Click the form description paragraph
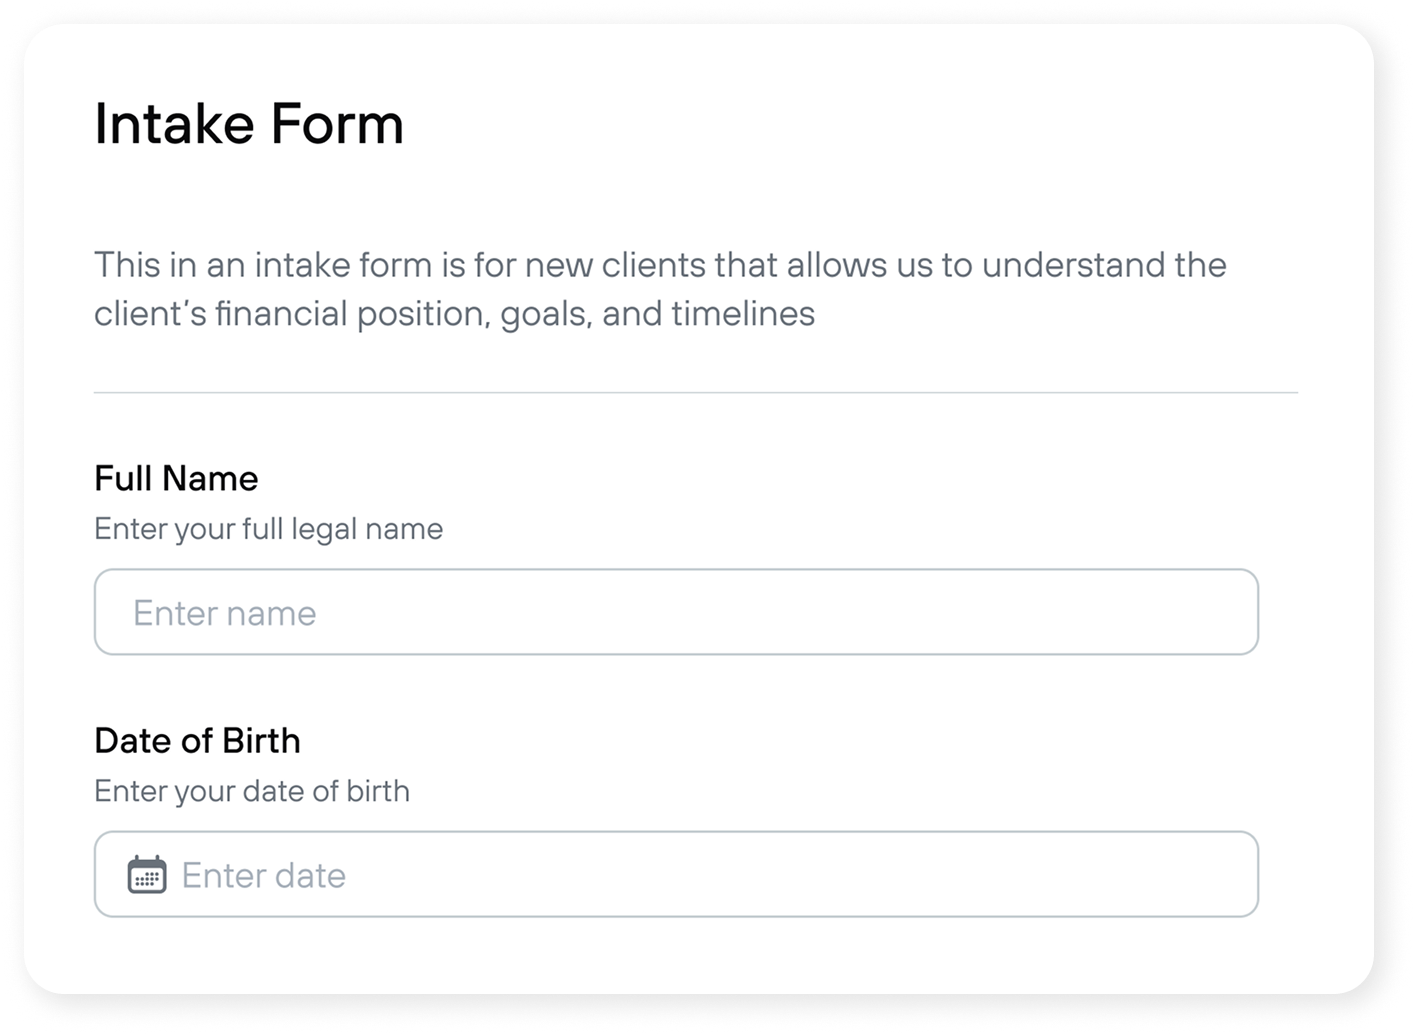This screenshot has height=1034, width=1414. [660, 289]
